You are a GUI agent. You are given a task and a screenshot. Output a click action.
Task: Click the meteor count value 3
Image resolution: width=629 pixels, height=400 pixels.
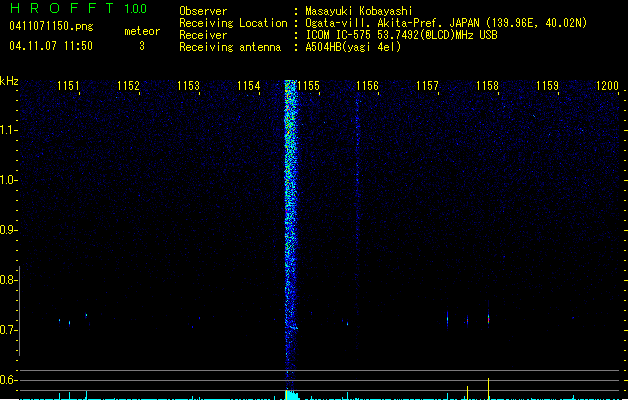(142, 46)
